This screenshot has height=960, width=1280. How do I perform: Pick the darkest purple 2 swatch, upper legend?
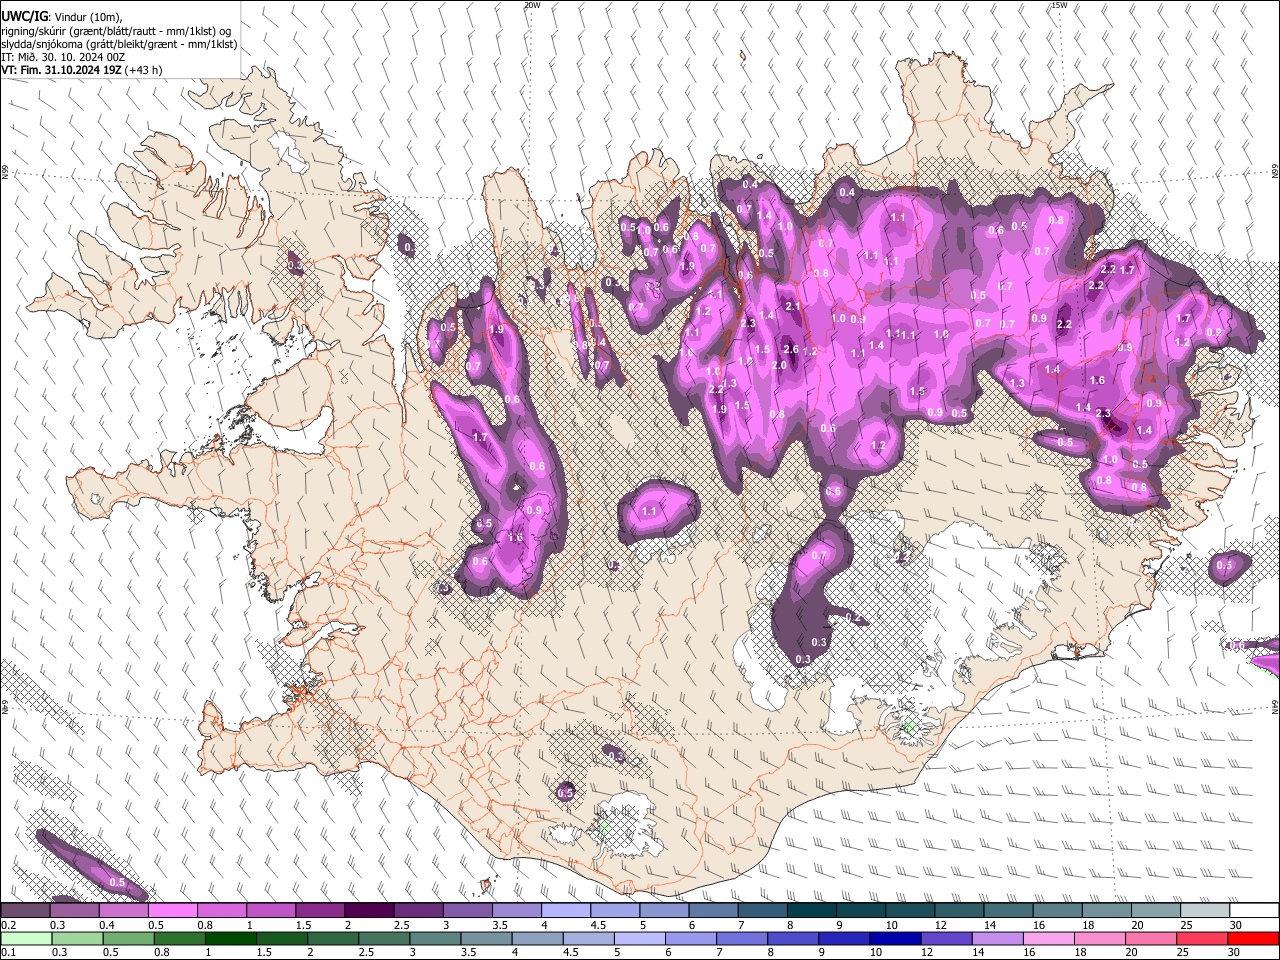pos(369,911)
